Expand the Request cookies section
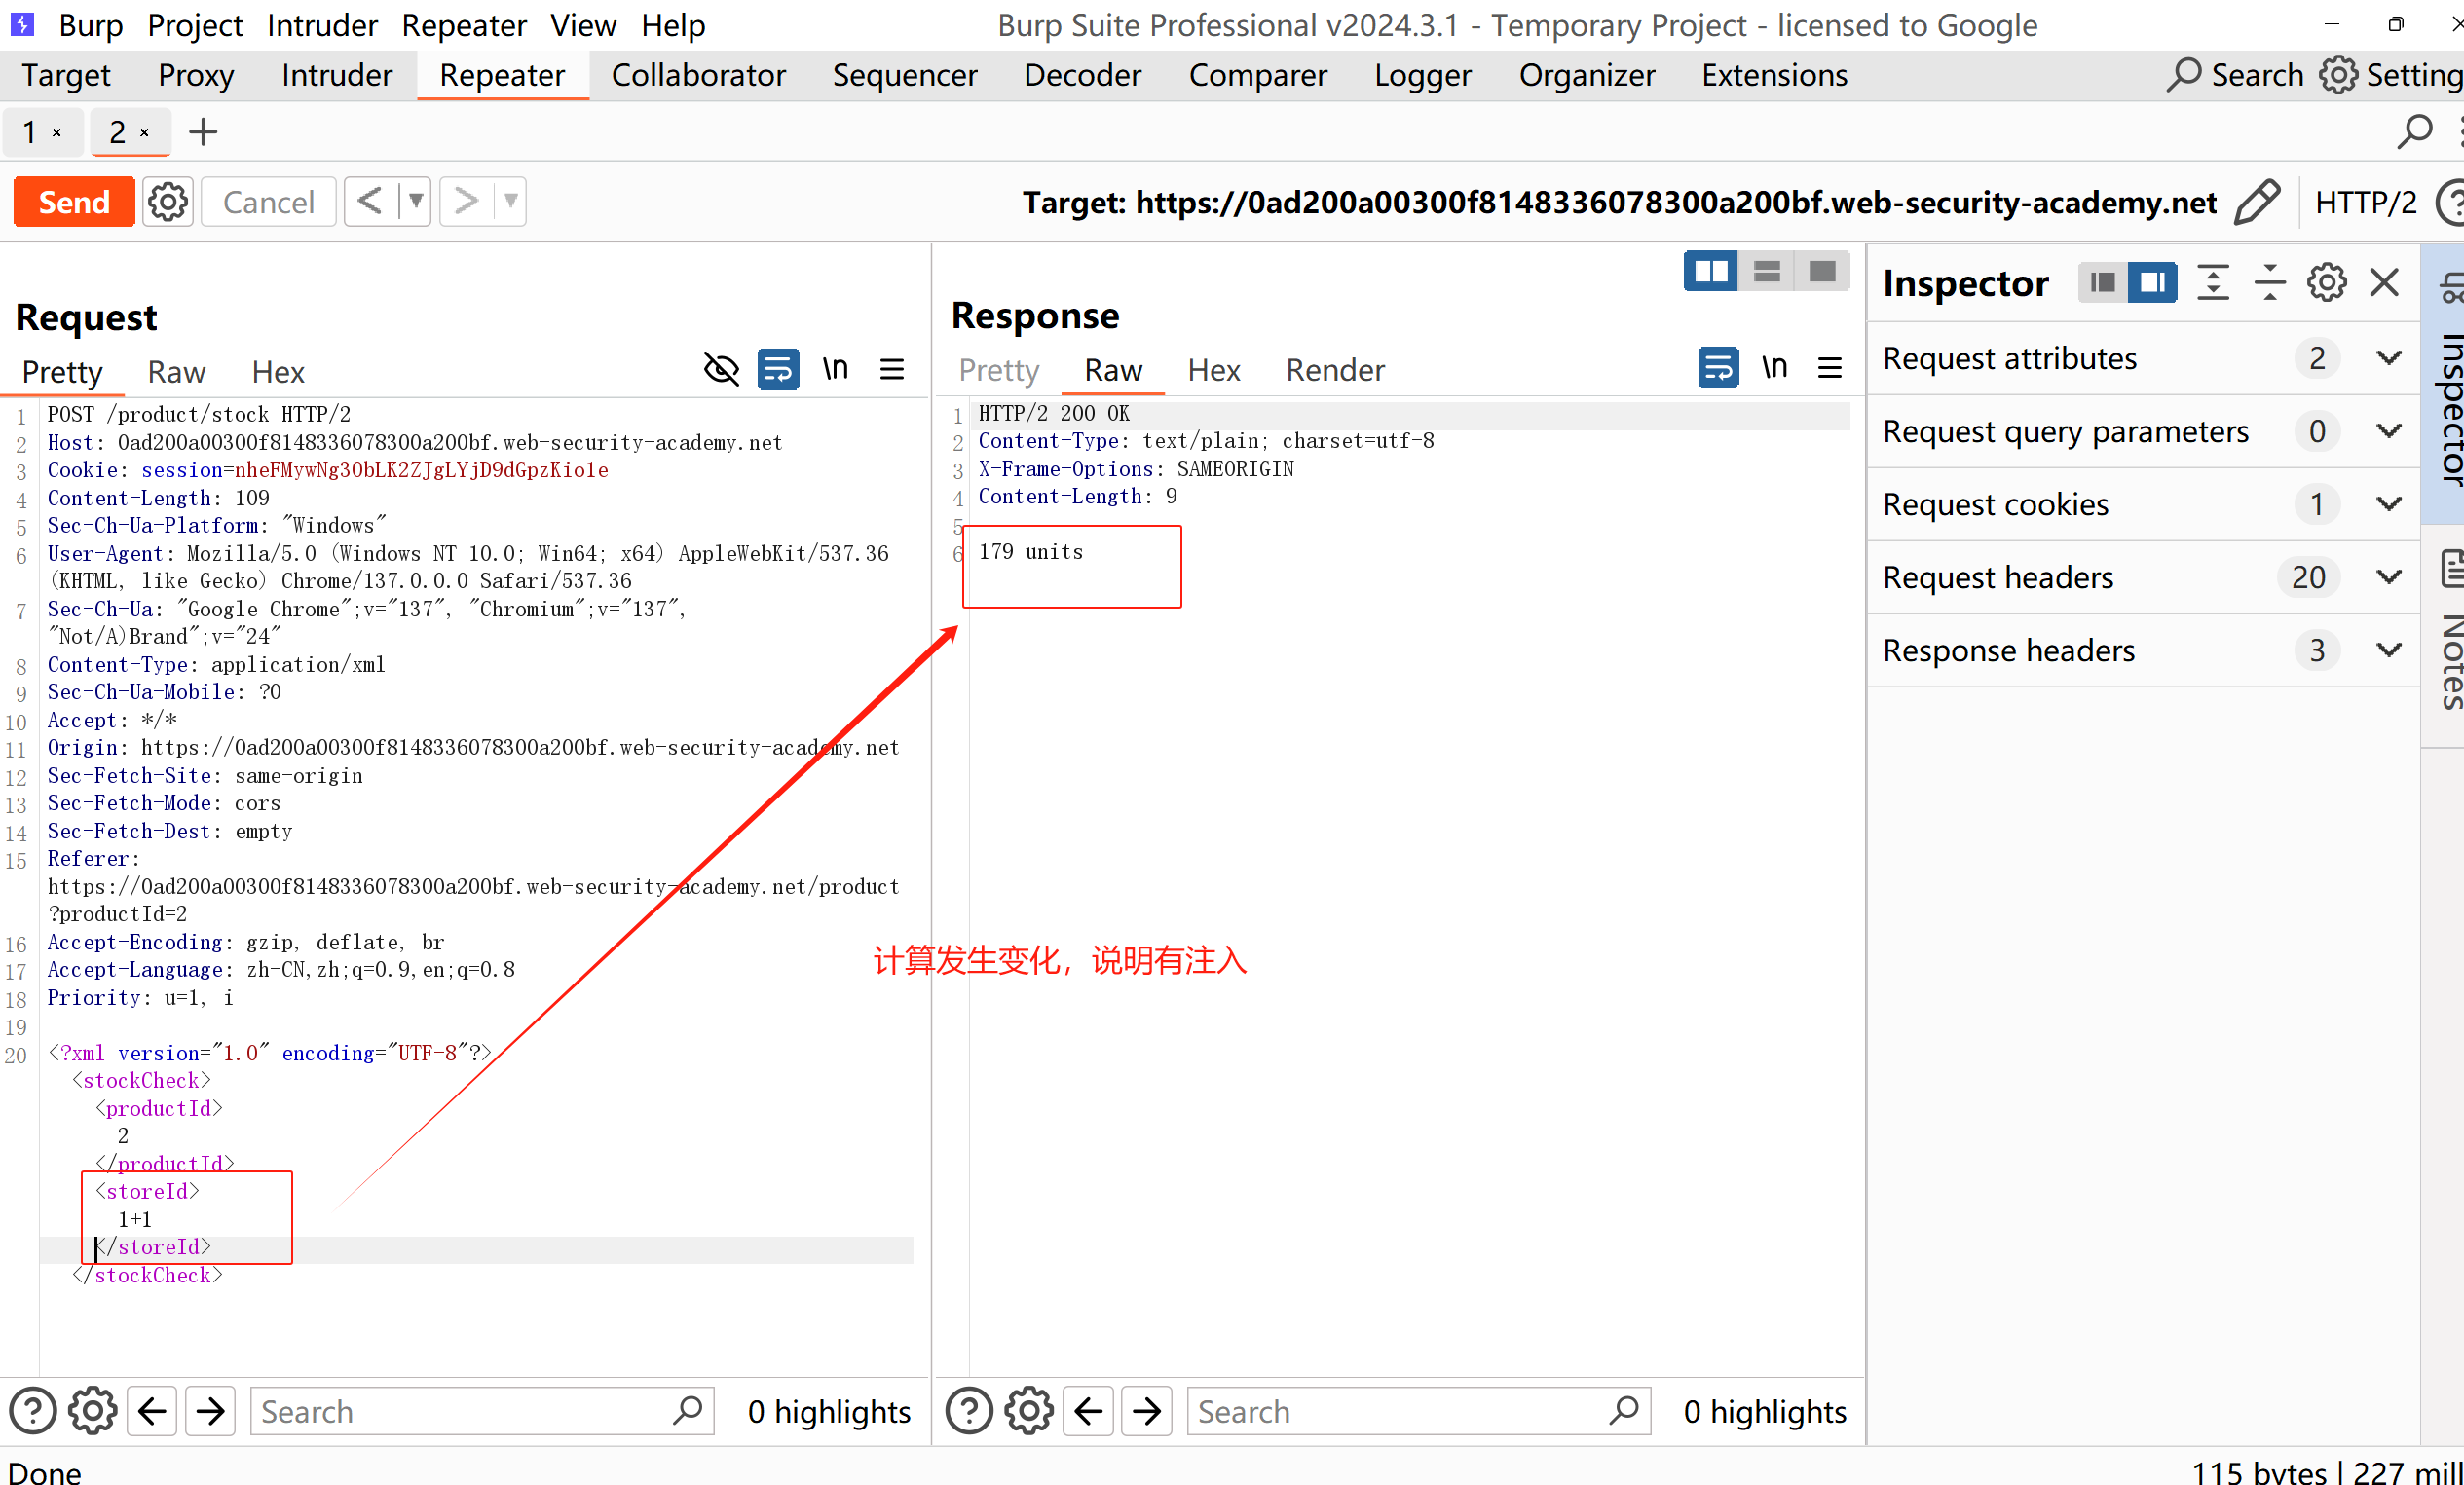Screen dimensions: 2464x1485 tap(2389, 504)
